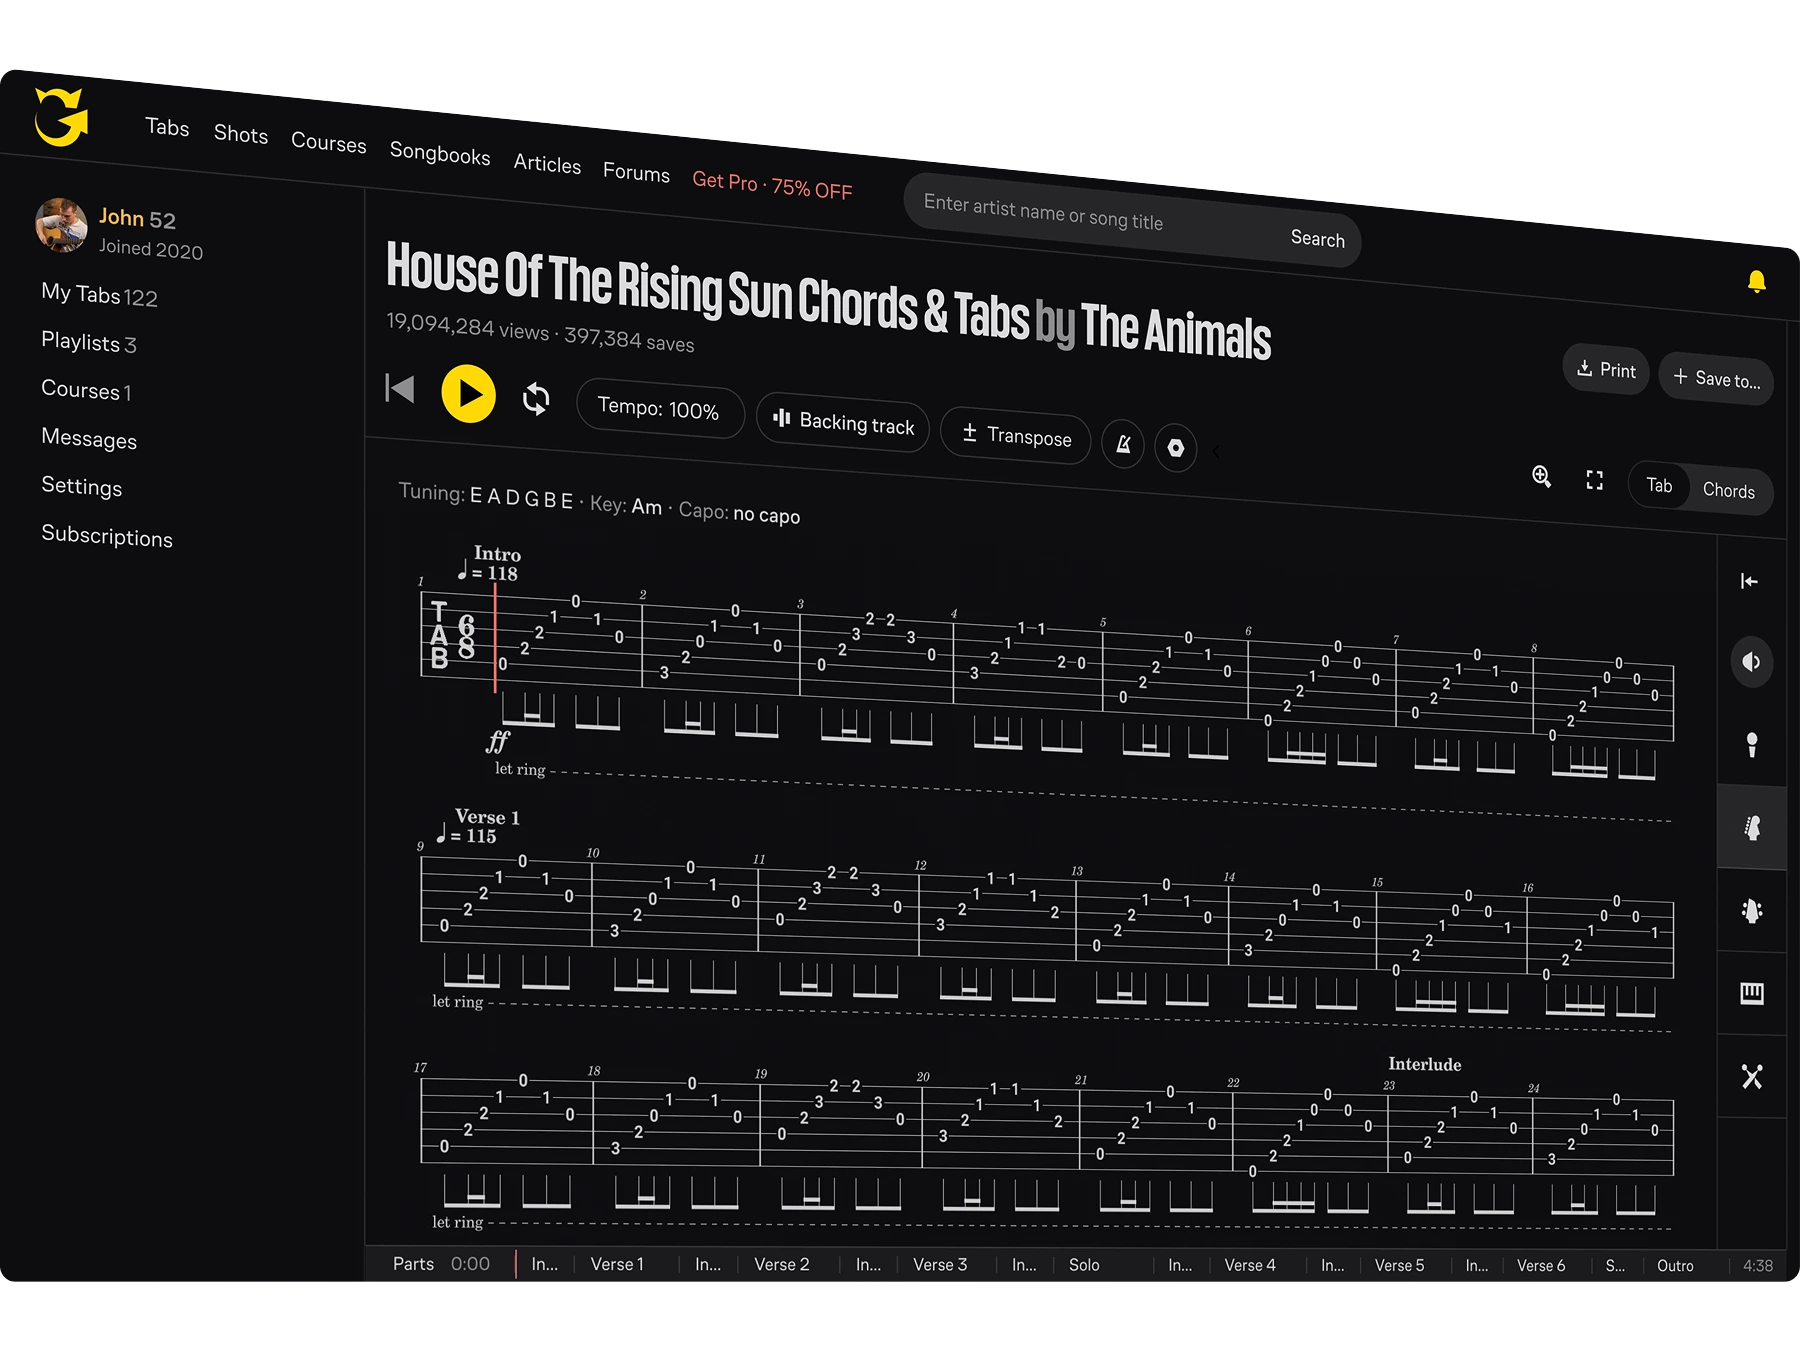
Task: Toggle loop playback icon
Action: tap(536, 399)
